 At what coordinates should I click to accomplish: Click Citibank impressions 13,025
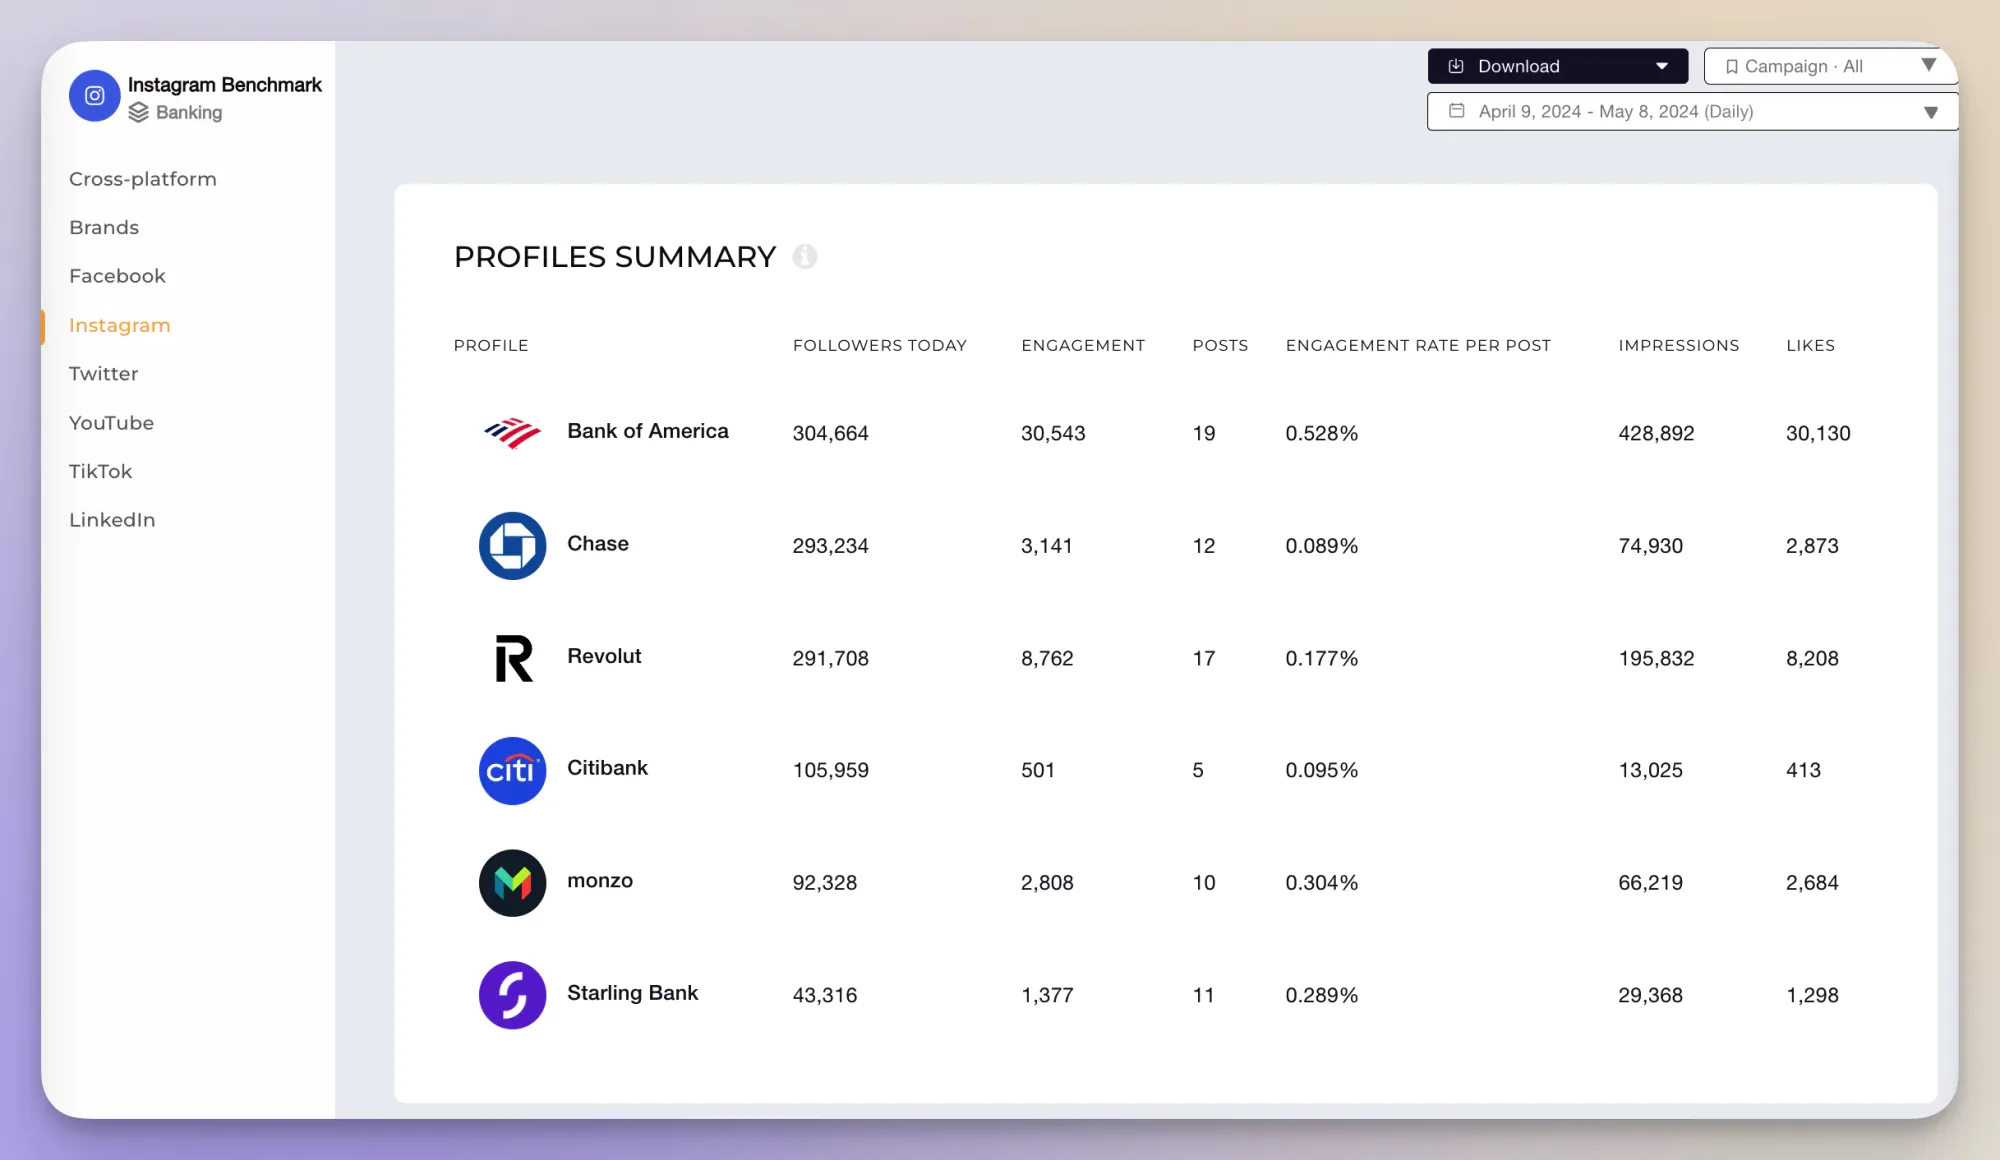pyautogui.click(x=1650, y=770)
